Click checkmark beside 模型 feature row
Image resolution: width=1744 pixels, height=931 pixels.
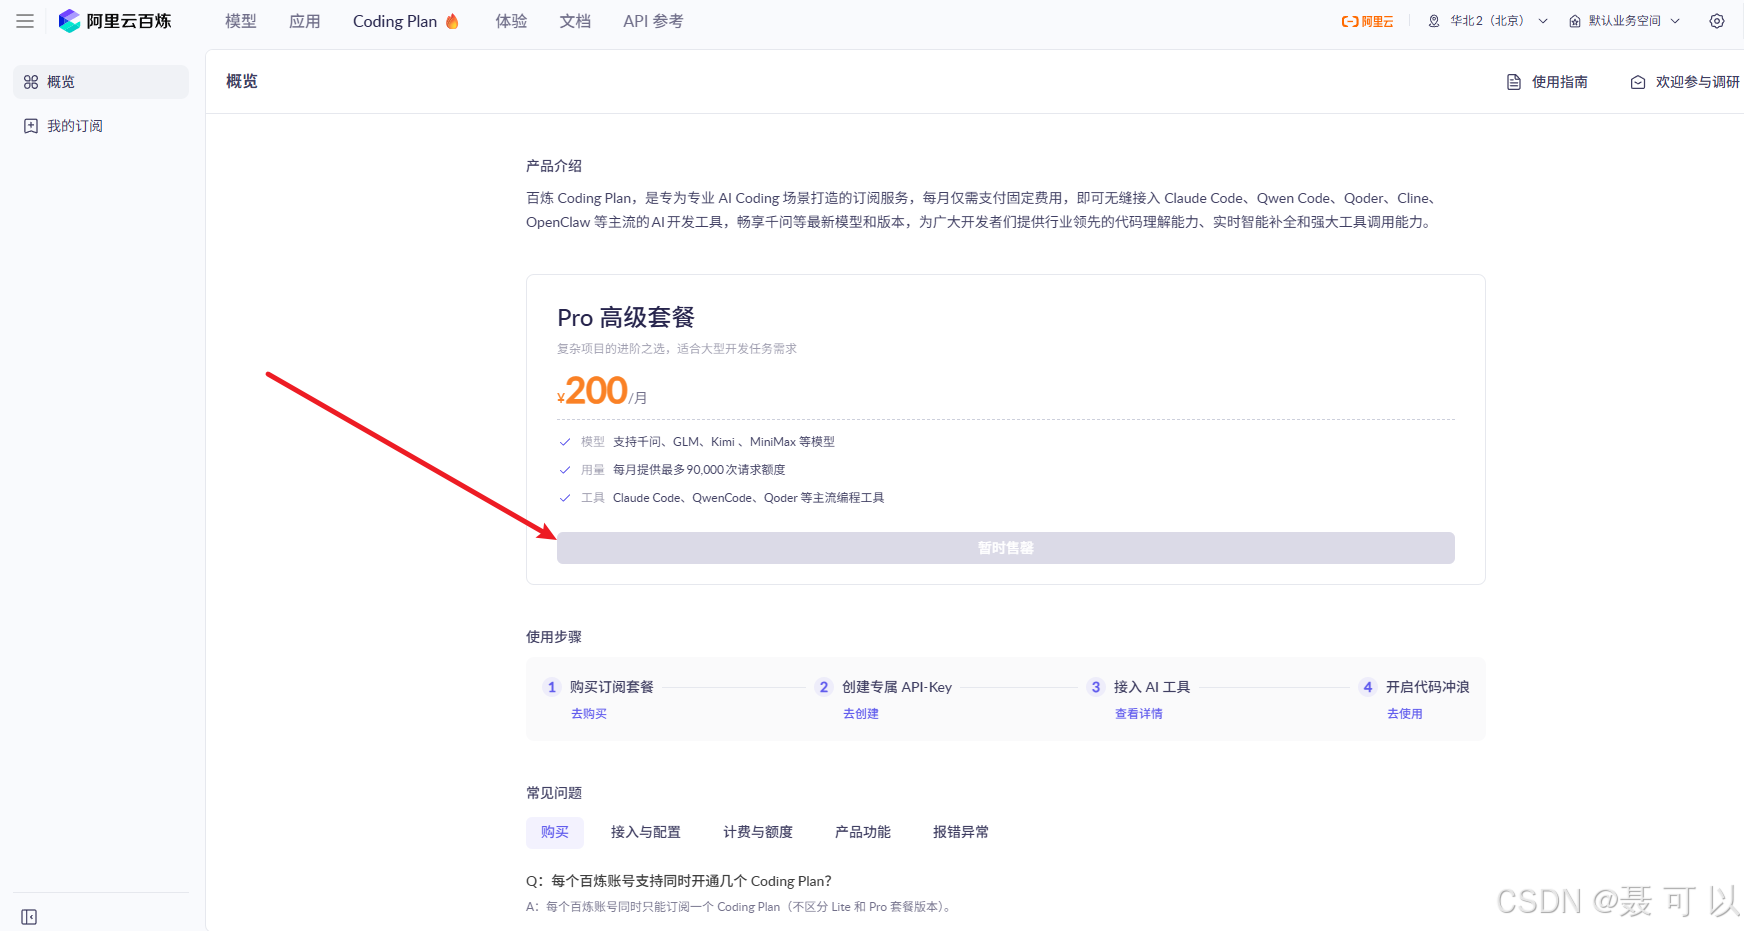[565, 442]
